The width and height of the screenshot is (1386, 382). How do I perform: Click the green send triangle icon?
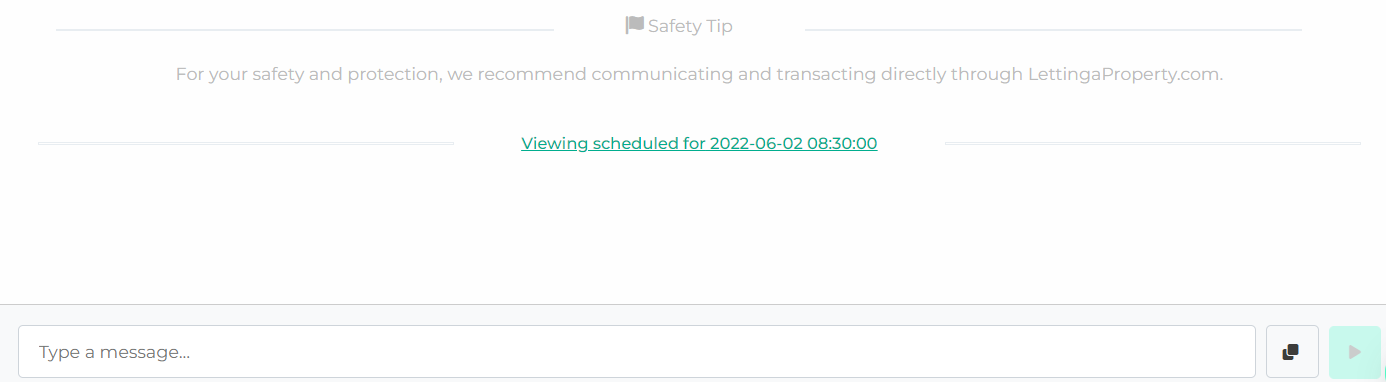click(1355, 352)
